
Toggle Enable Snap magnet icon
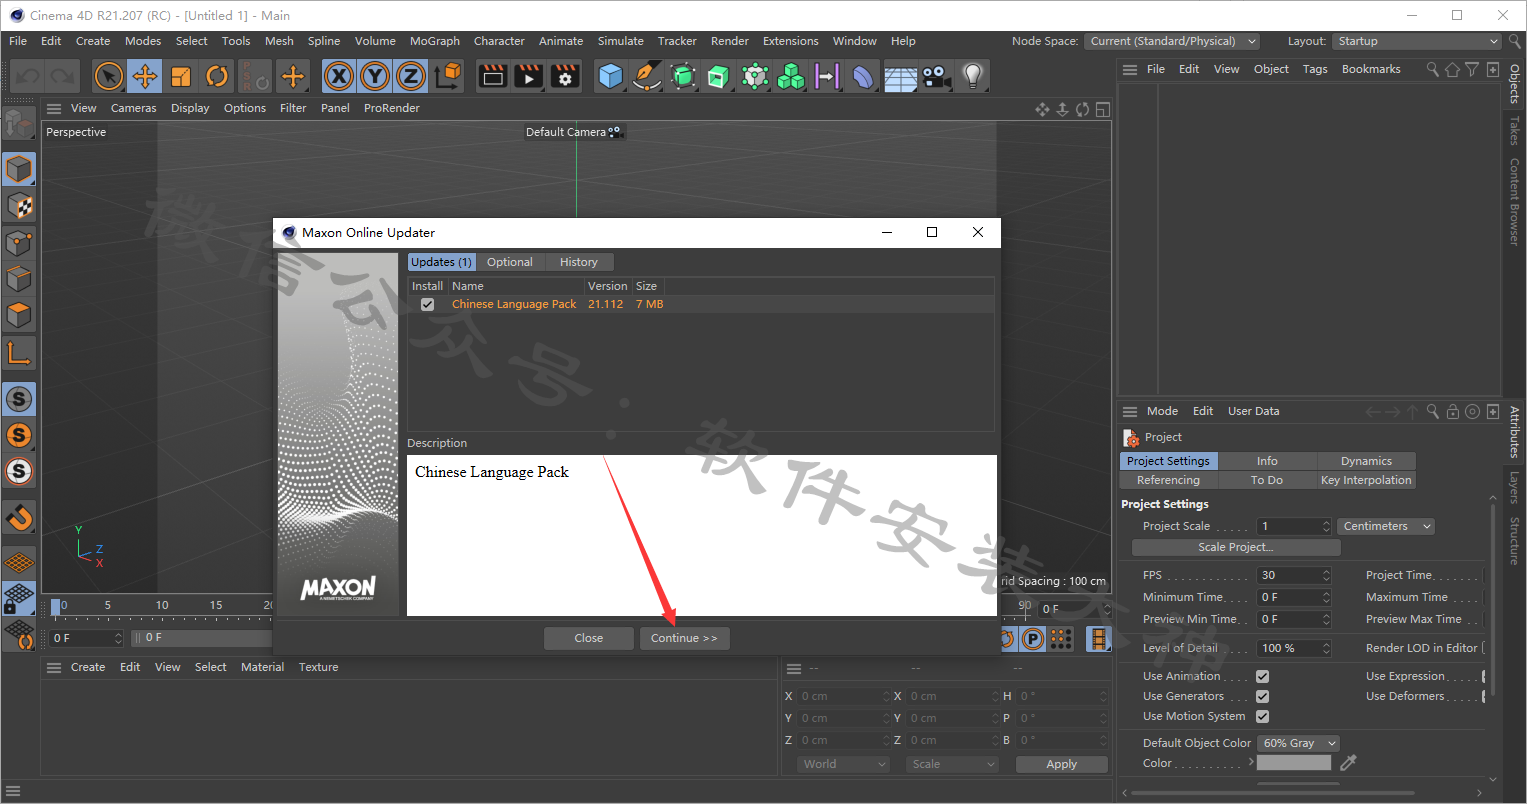(19, 517)
